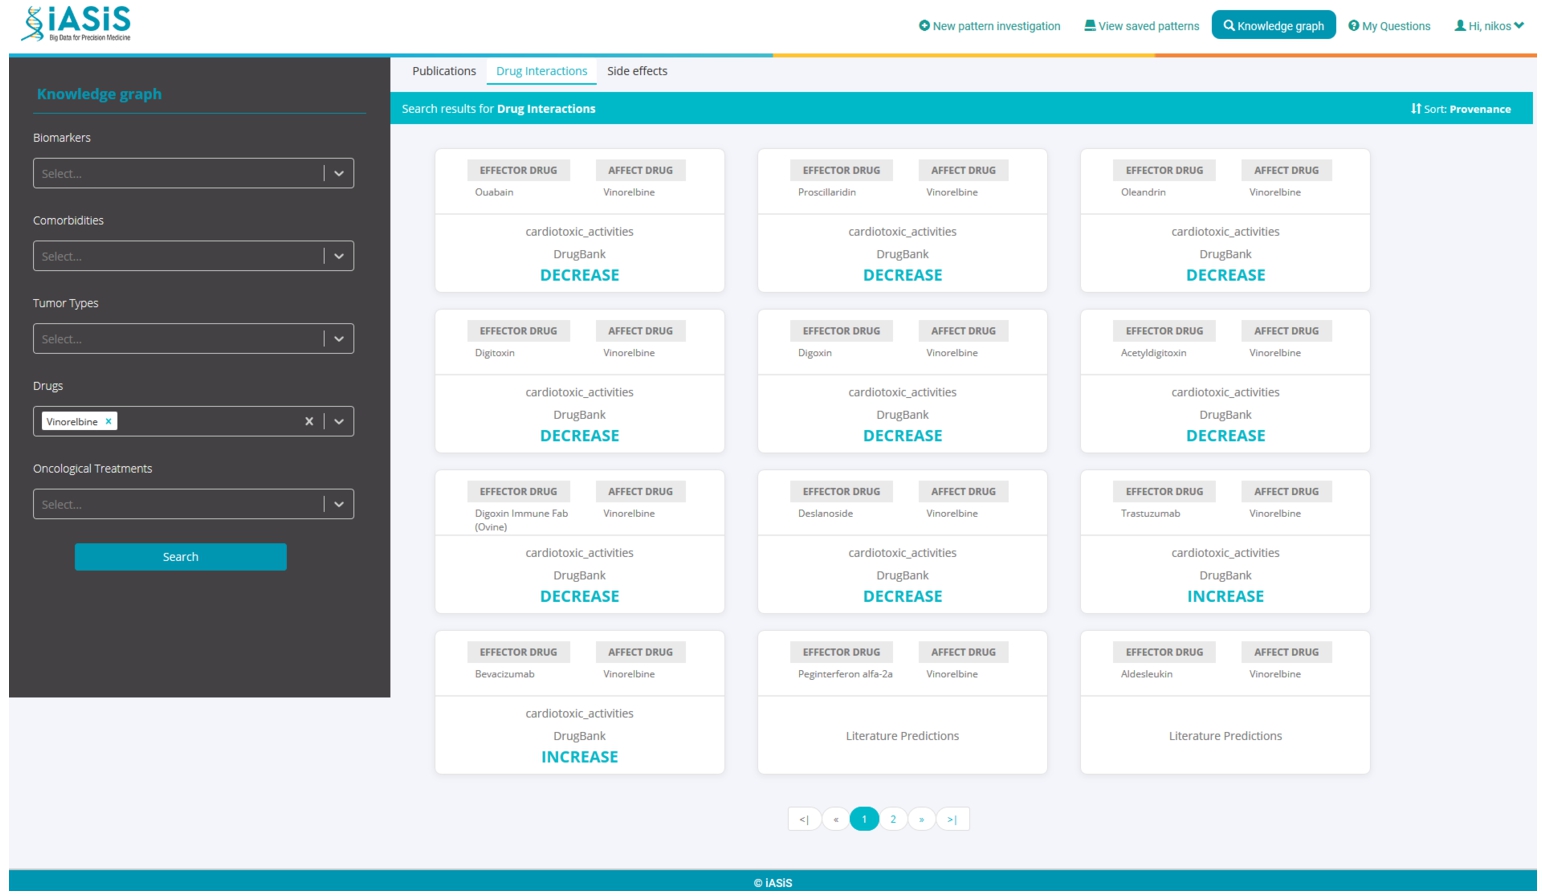The width and height of the screenshot is (1542, 896).
Task: Go to previous results page
Action: coord(836,819)
